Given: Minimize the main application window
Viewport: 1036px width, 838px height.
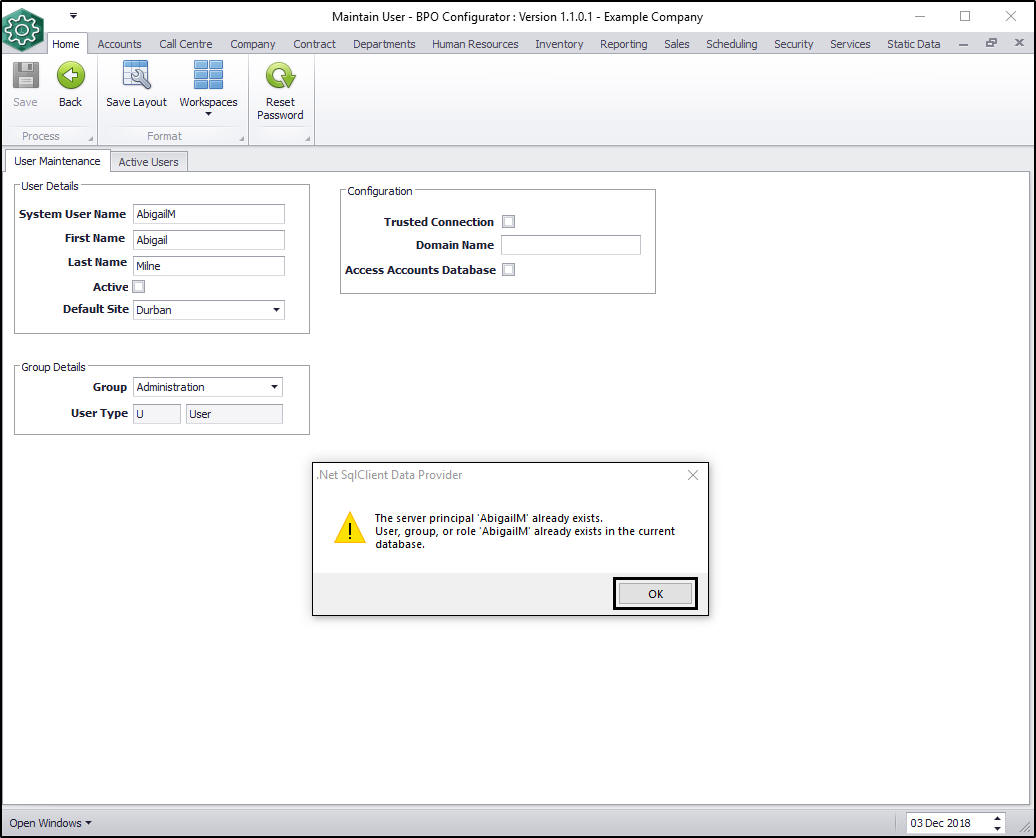Looking at the screenshot, I should pos(920,16).
